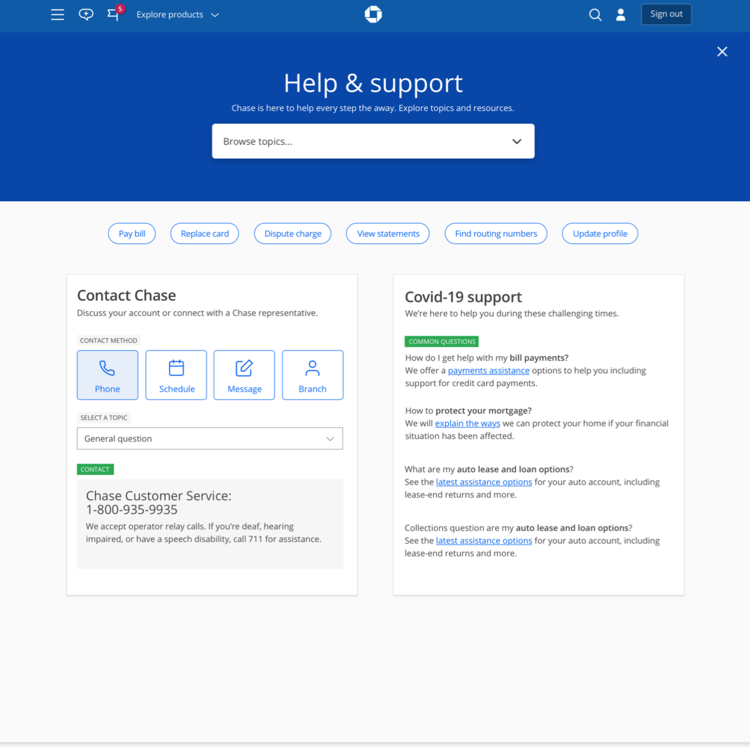Open the Browse topics dropdown

[x=373, y=141]
